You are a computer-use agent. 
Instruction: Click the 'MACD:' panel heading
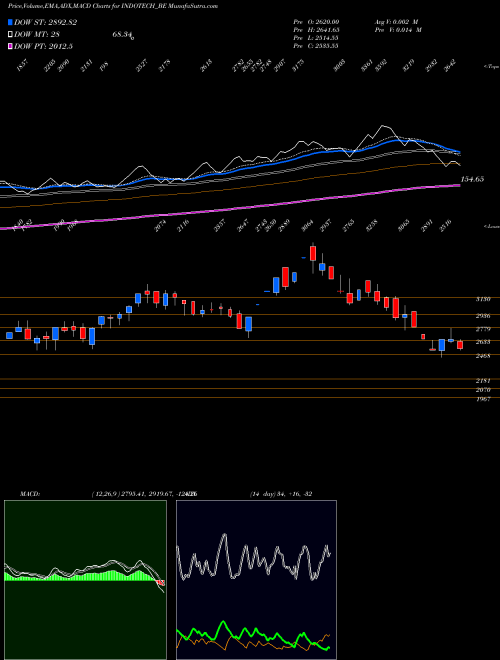coord(30,494)
